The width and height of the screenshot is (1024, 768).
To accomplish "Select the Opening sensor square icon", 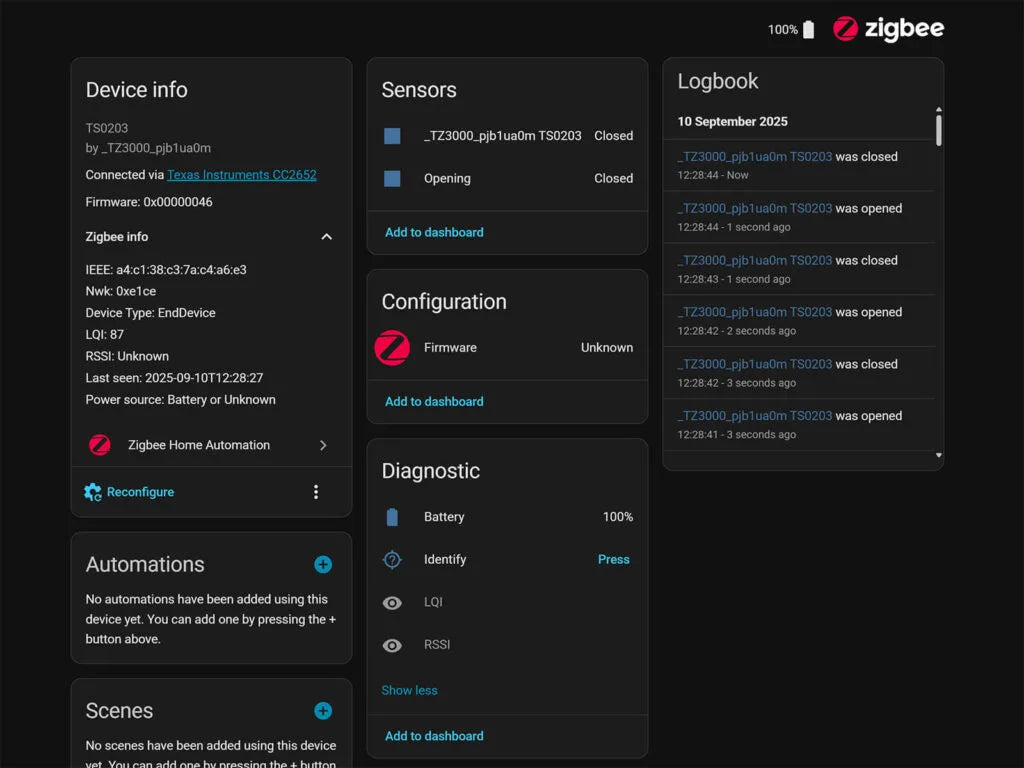I will point(392,178).
